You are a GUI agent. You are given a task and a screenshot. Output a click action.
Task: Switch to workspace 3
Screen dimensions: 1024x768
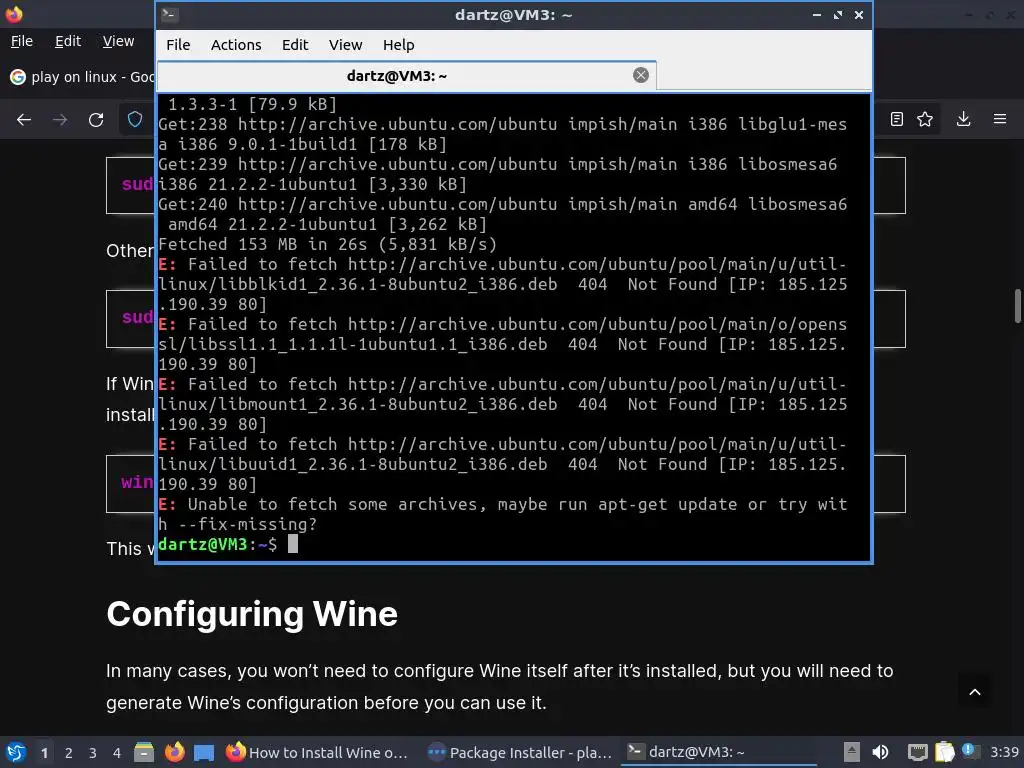click(x=93, y=753)
